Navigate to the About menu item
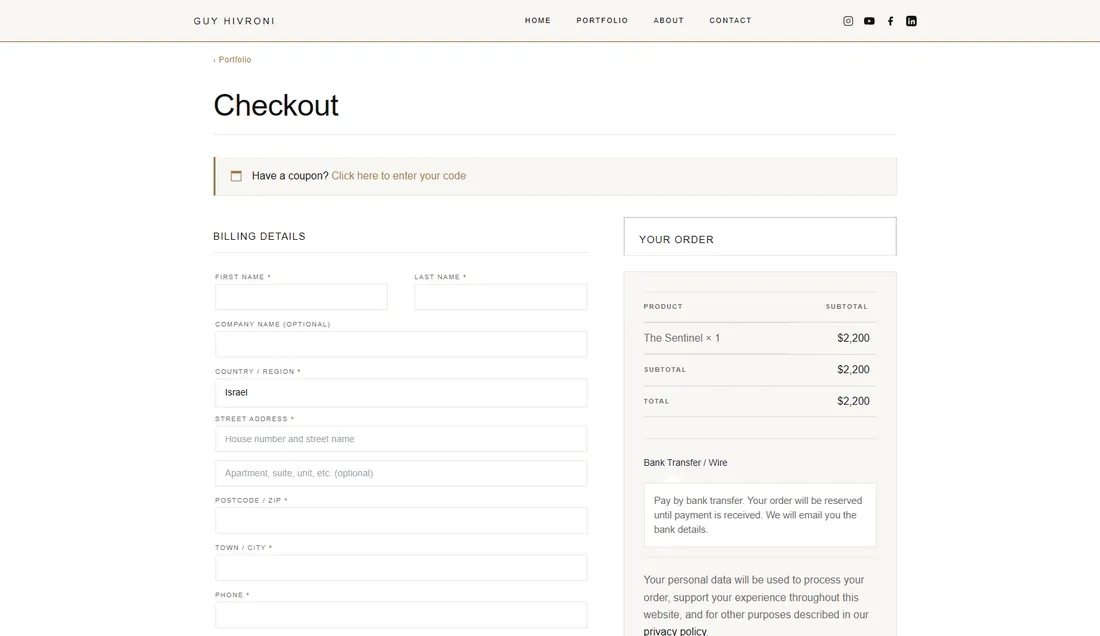 coord(669,20)
